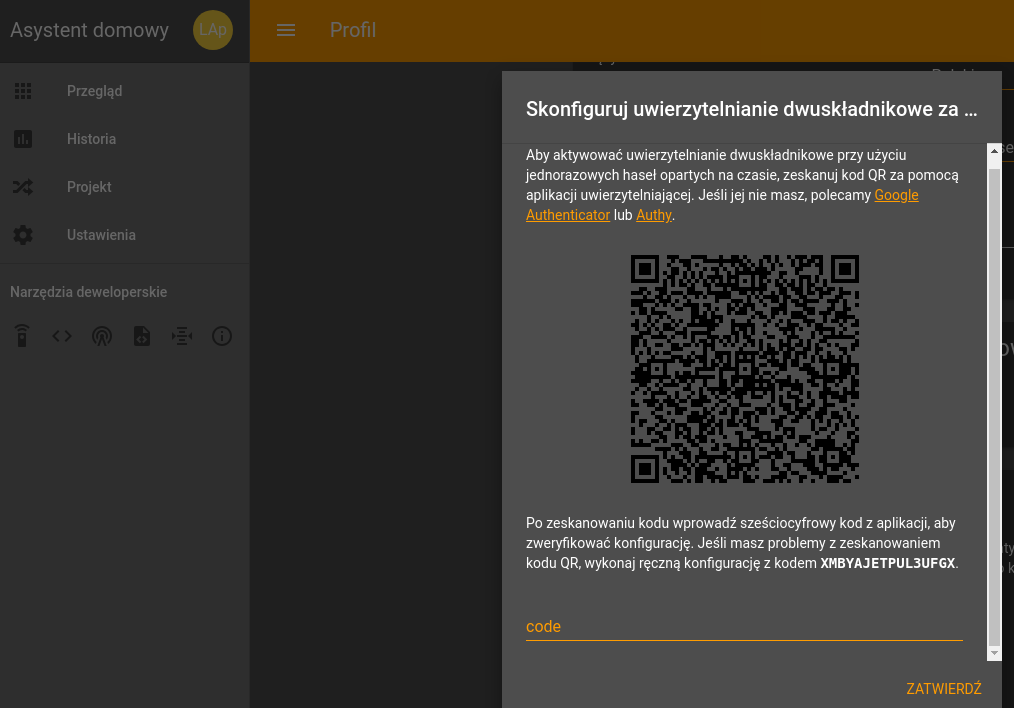Follow the Authy link
This screenshot has height=708, width=1014.
654,215
